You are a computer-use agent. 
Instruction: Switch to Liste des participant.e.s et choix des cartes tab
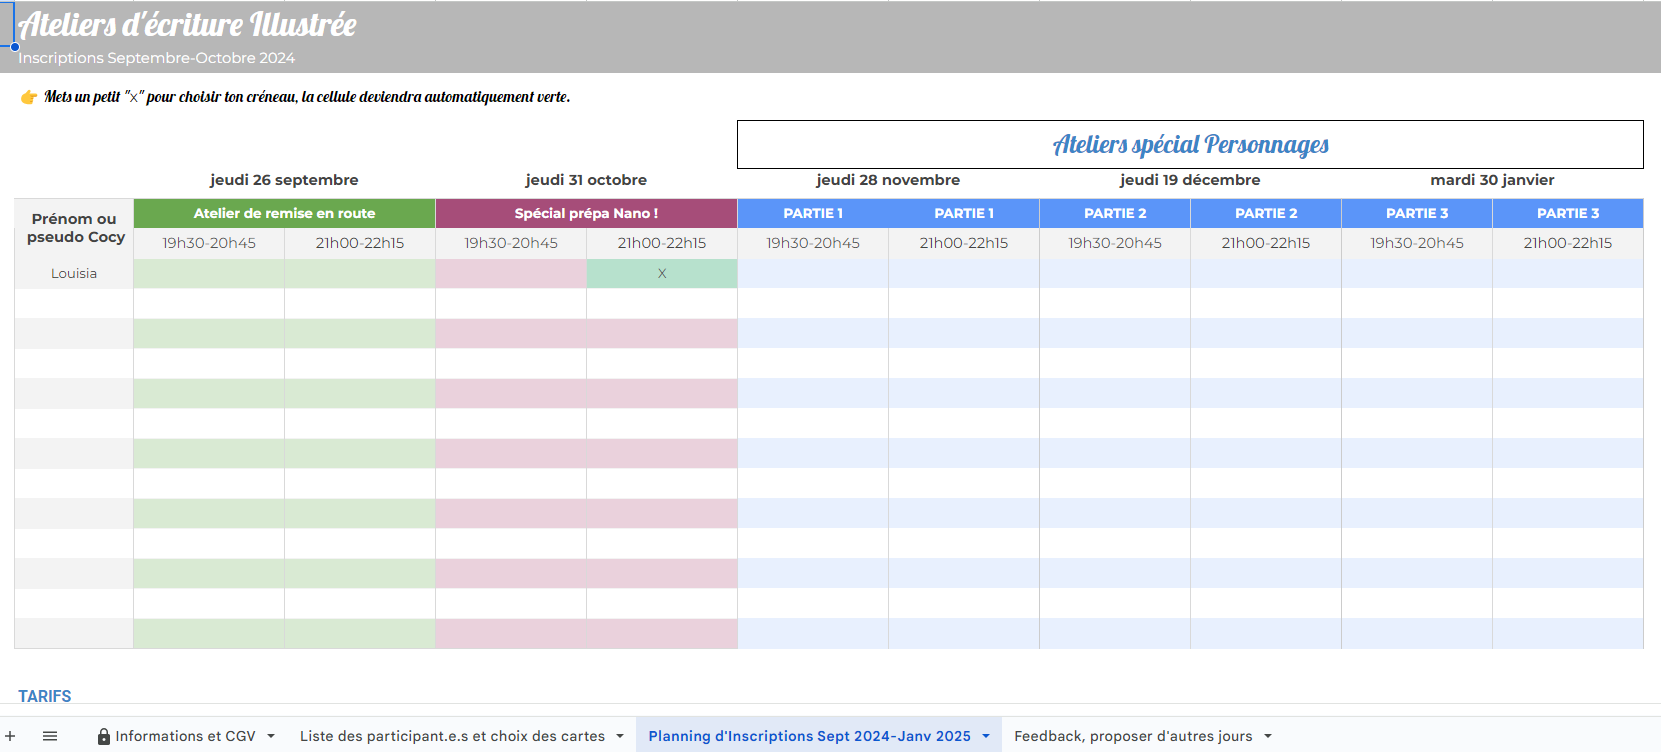tap(452, 736)
